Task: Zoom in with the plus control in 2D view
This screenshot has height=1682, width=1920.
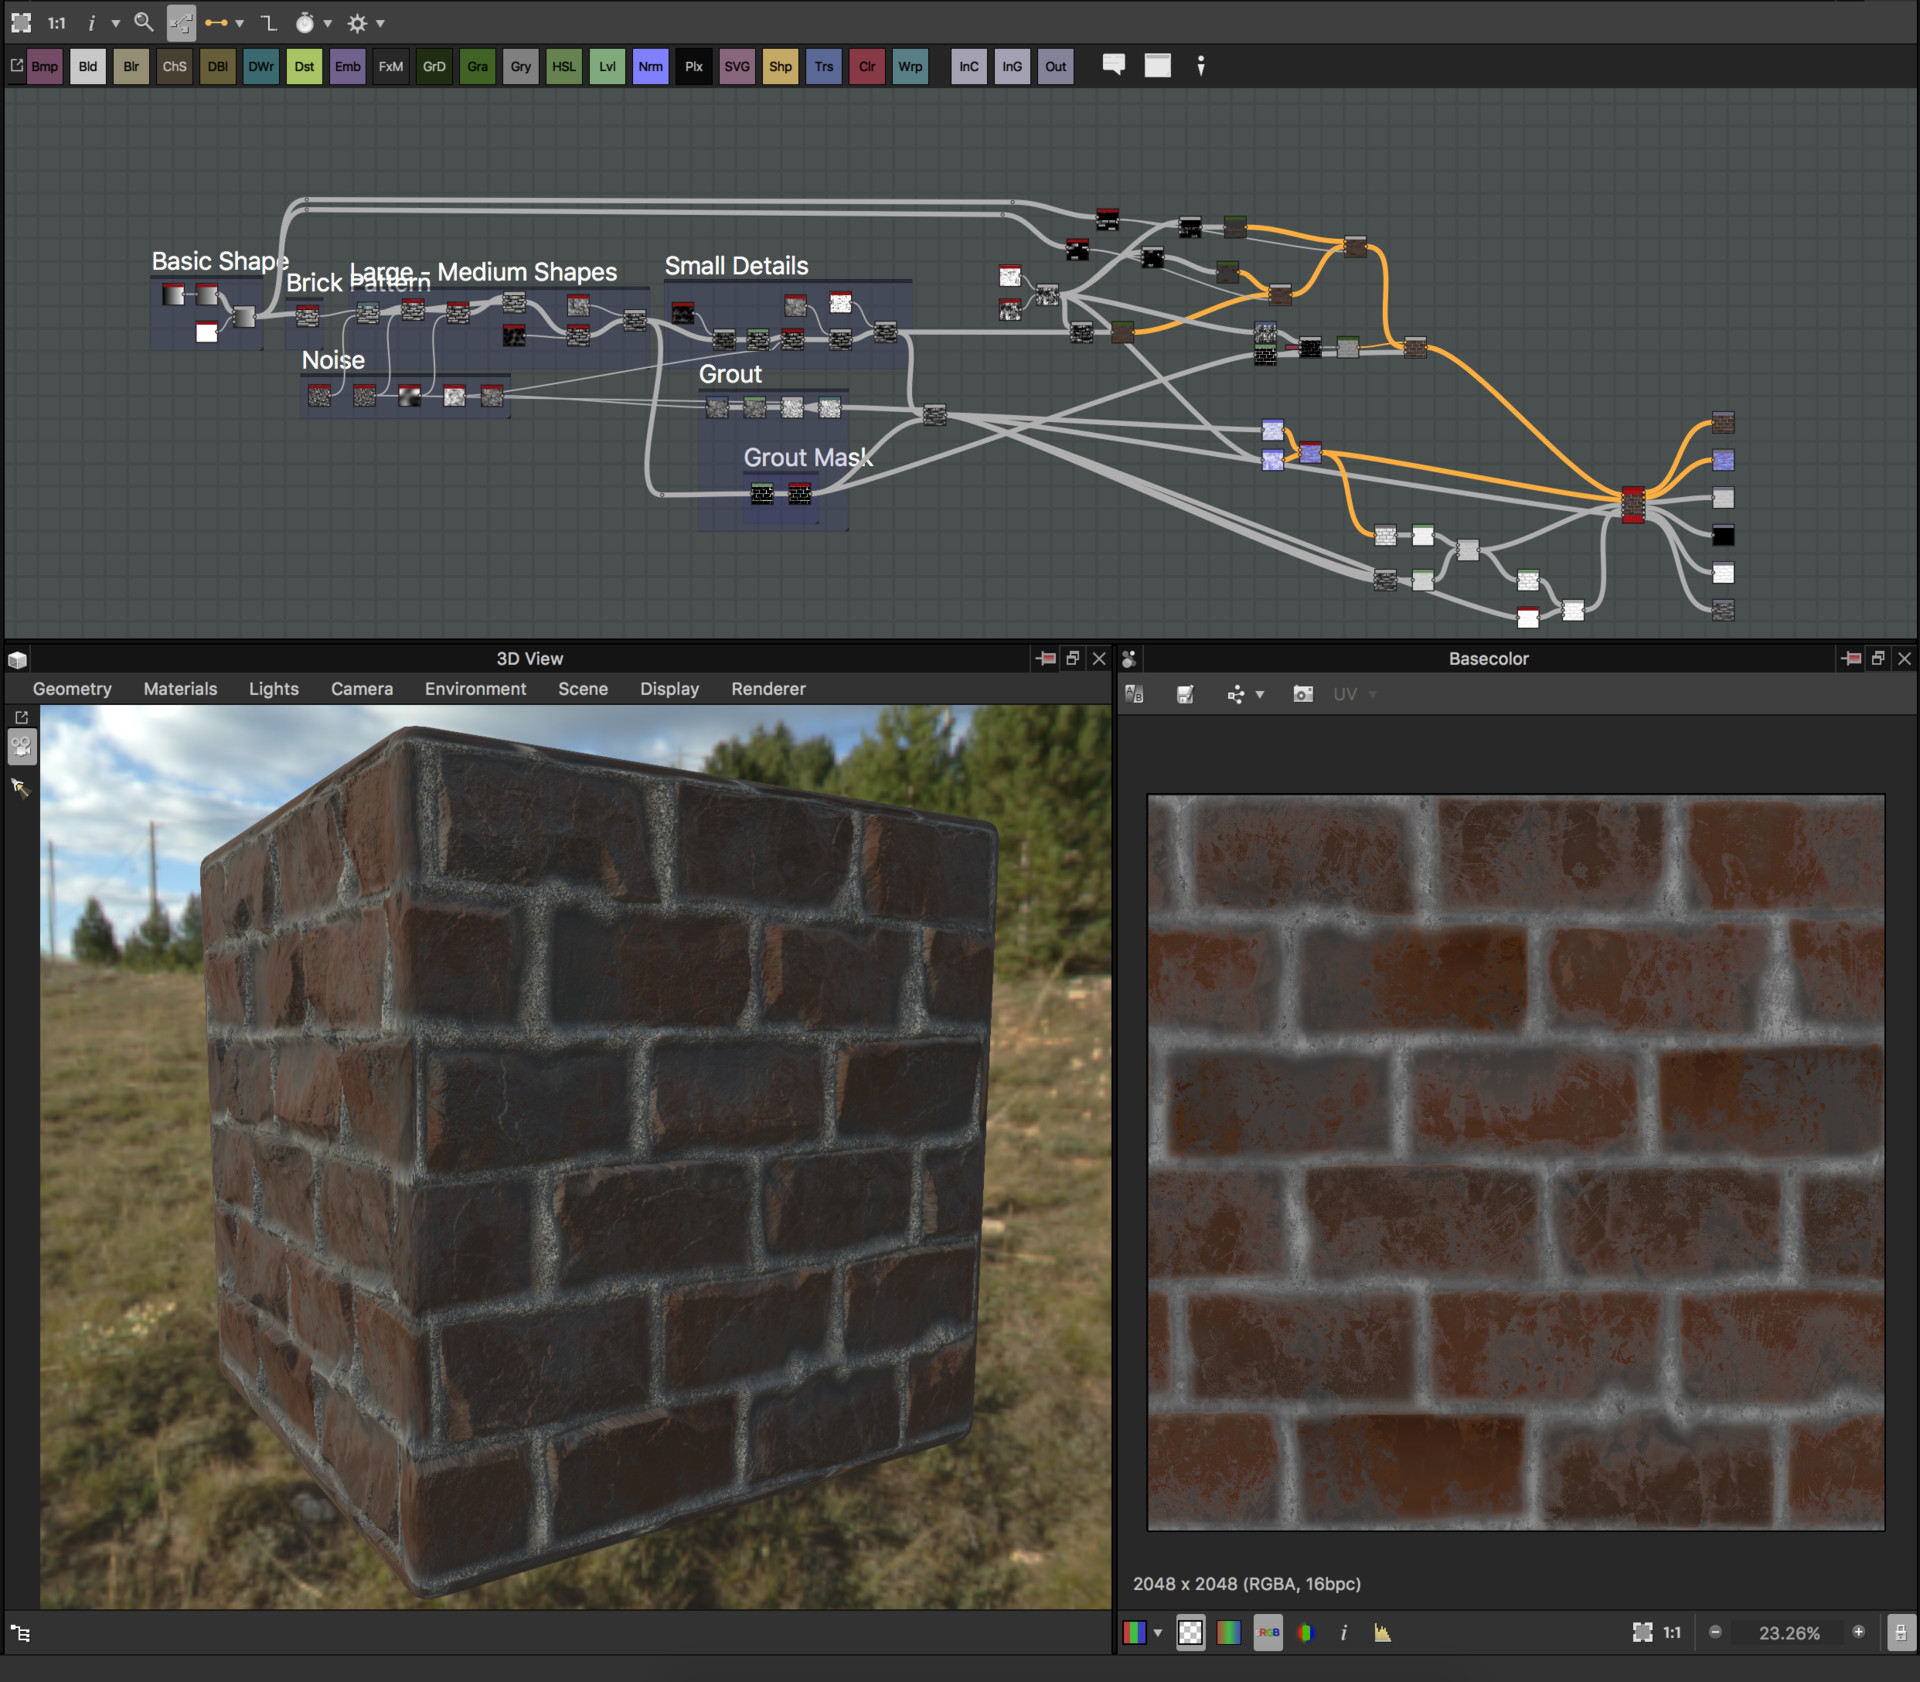Action: [1860, 1632]
